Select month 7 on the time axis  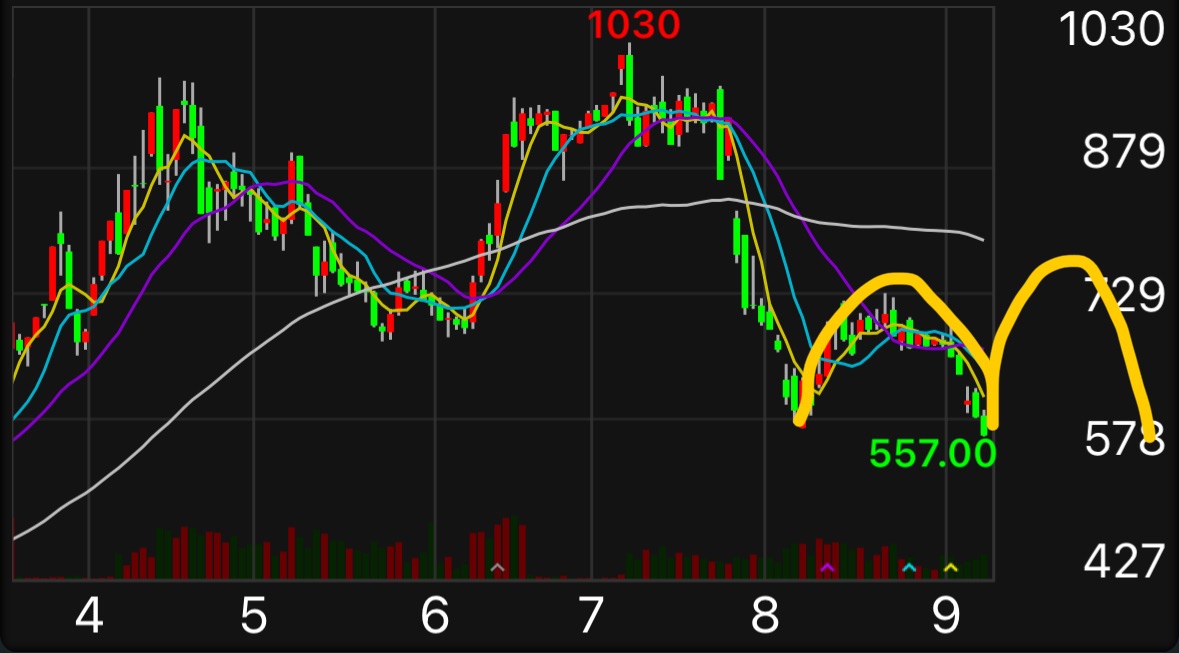point(591,617)
